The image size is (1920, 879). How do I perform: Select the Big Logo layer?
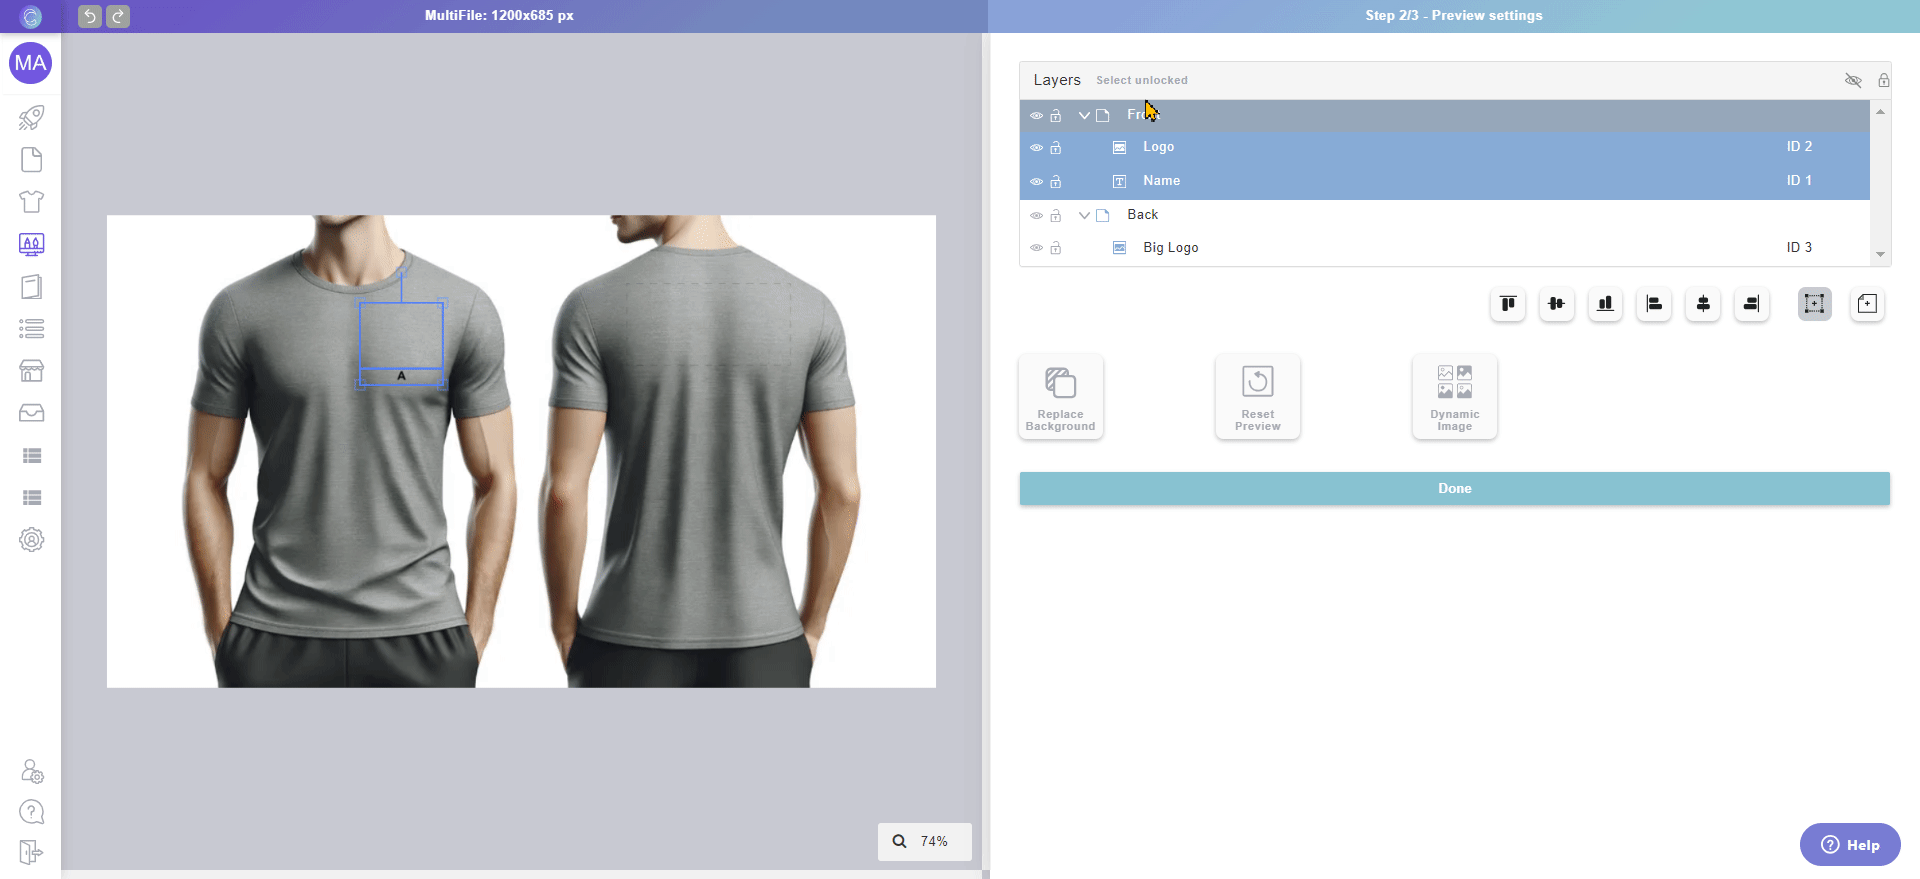[1170, 248]
